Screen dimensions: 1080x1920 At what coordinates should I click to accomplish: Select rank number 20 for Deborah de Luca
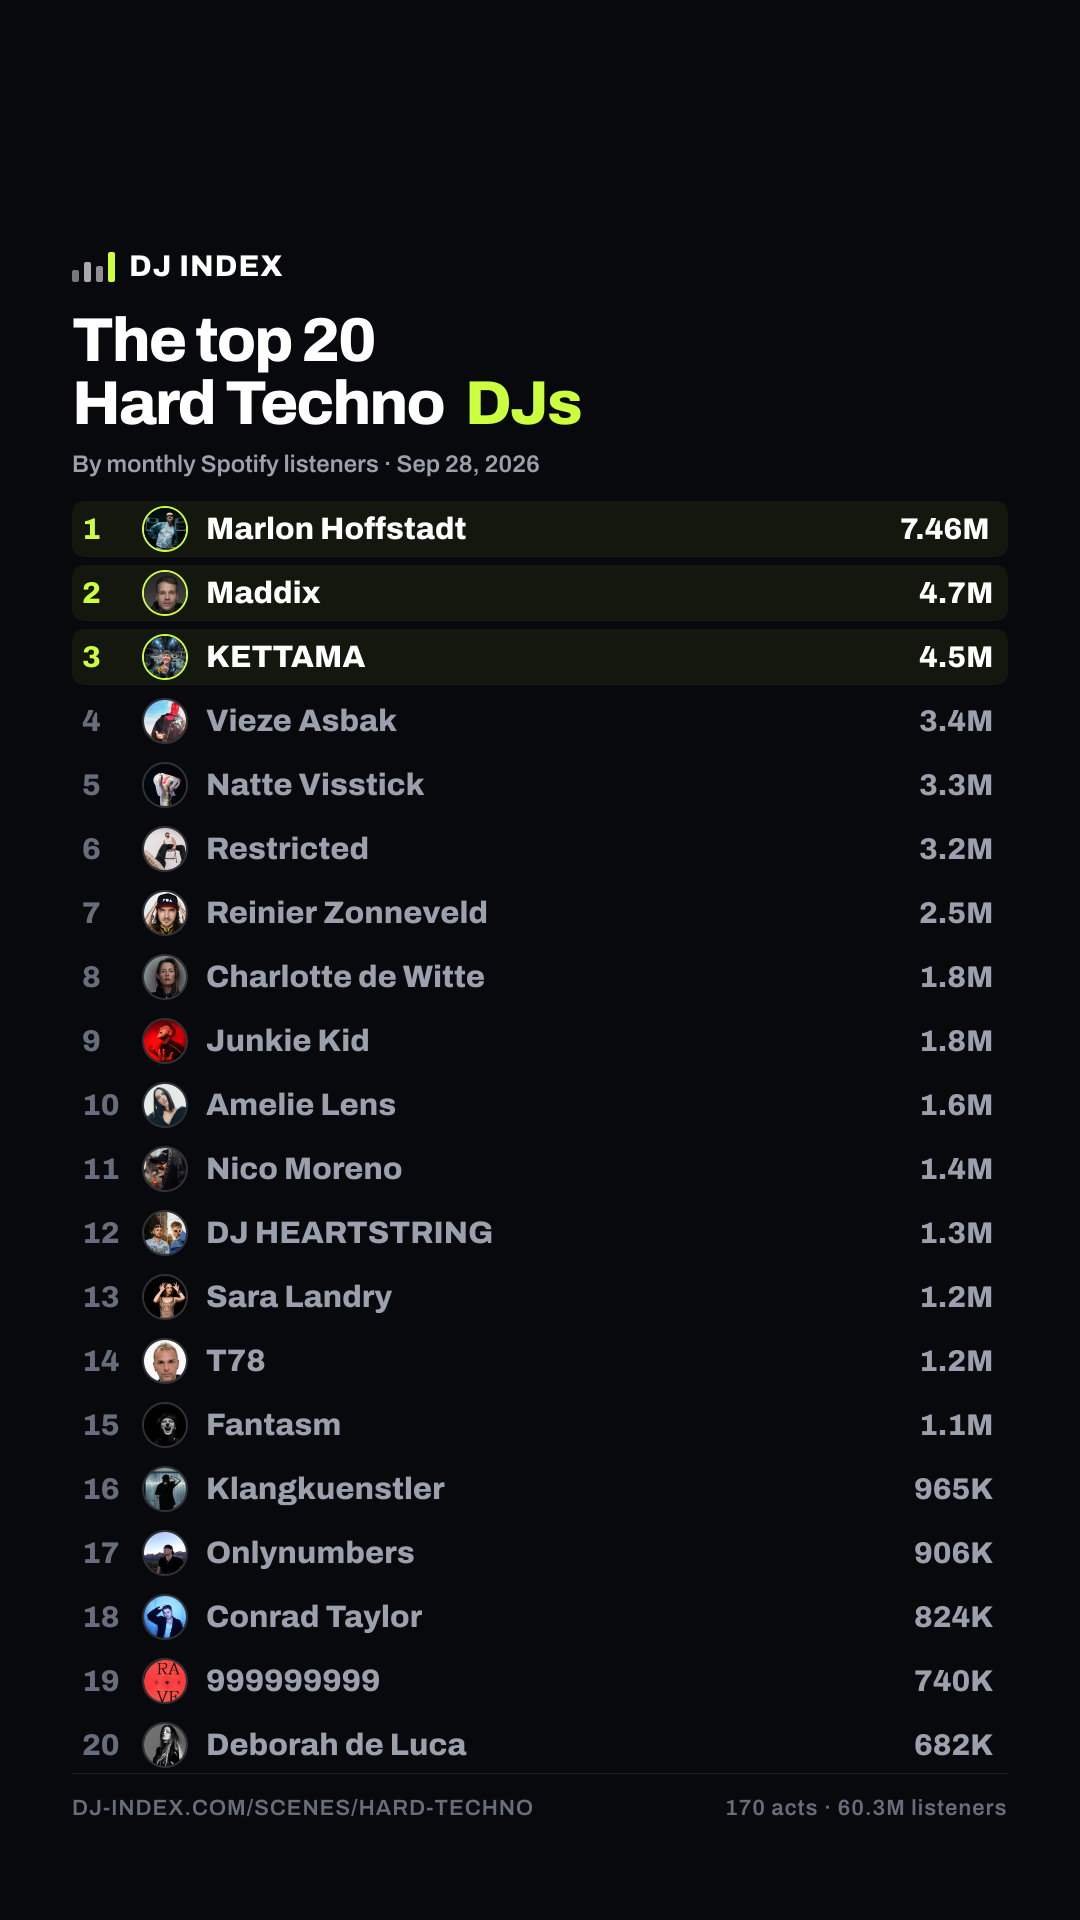click(x=101, y=1745)
